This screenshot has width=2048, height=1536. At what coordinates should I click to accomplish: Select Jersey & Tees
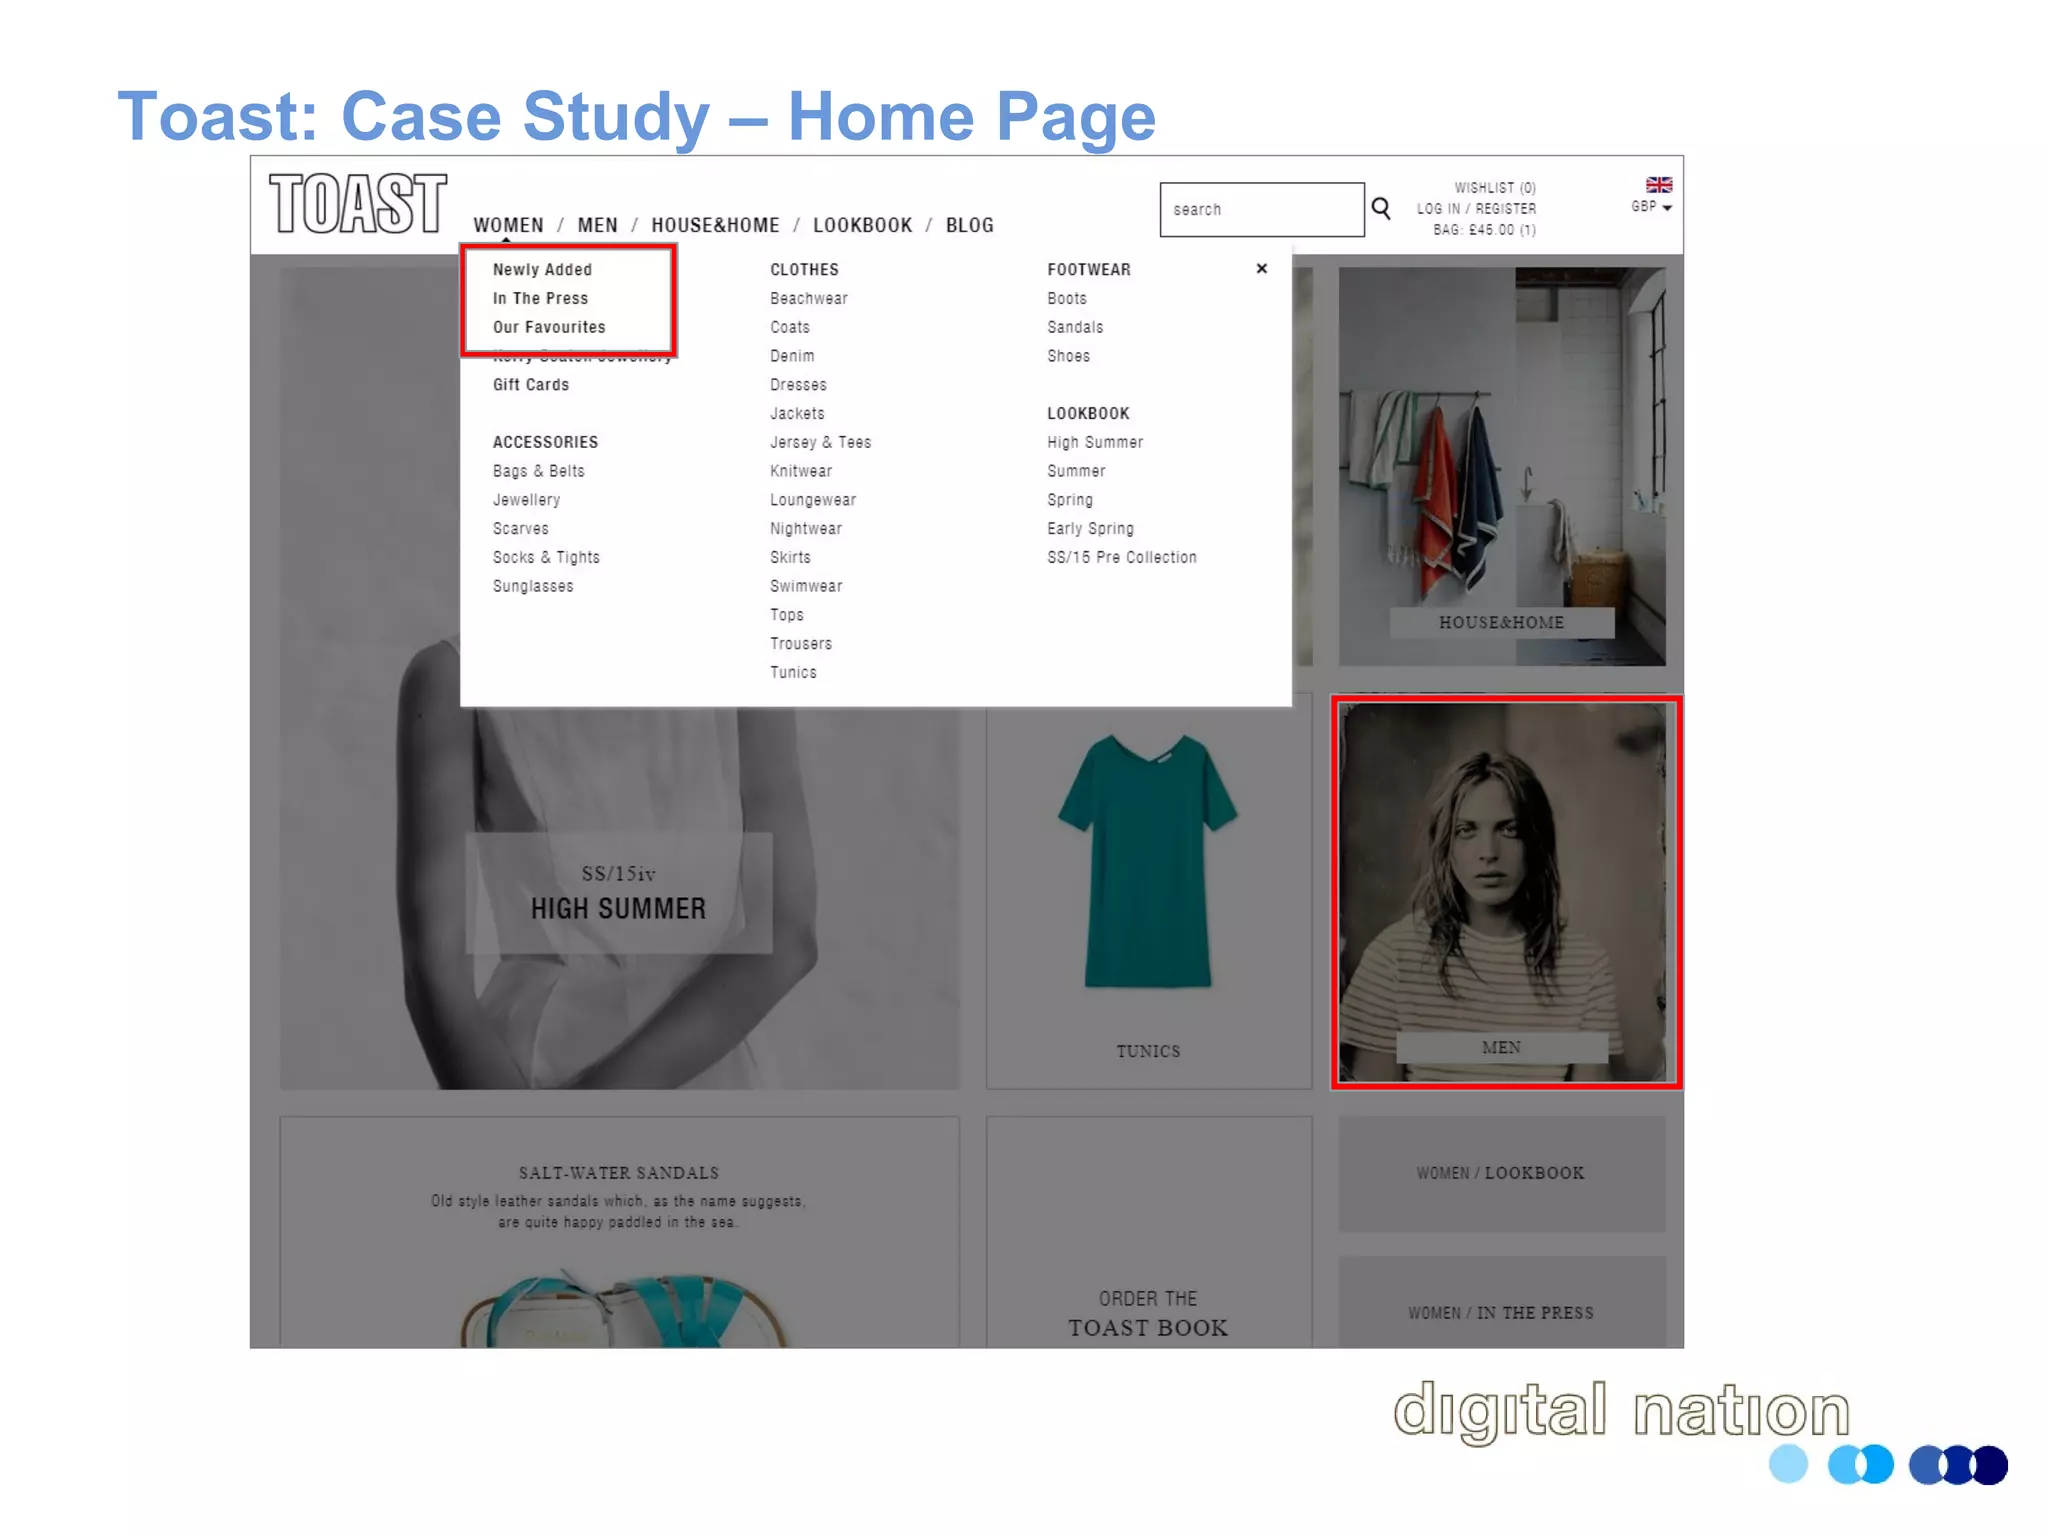click(820, 442)
